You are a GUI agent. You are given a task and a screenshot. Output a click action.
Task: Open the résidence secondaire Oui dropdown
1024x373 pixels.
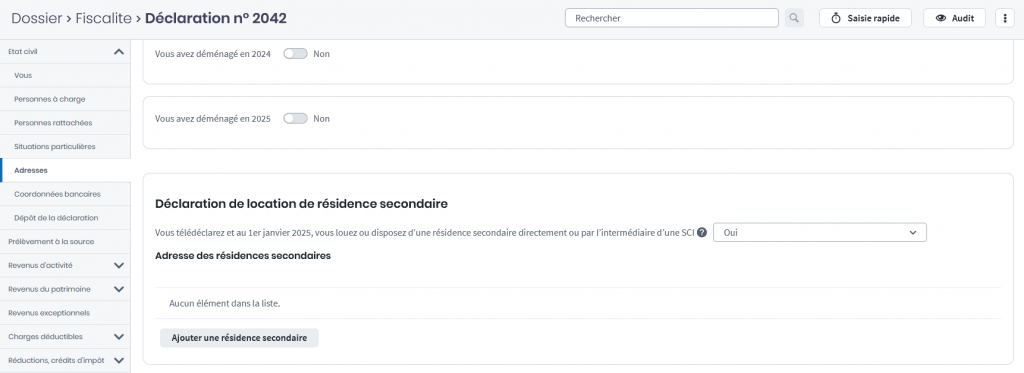tap(820, 233)
